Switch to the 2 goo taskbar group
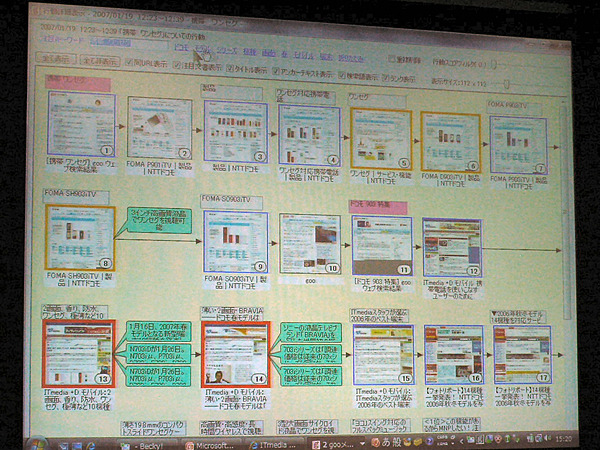This screenshot has height=450, width=600. pos(336,444)
